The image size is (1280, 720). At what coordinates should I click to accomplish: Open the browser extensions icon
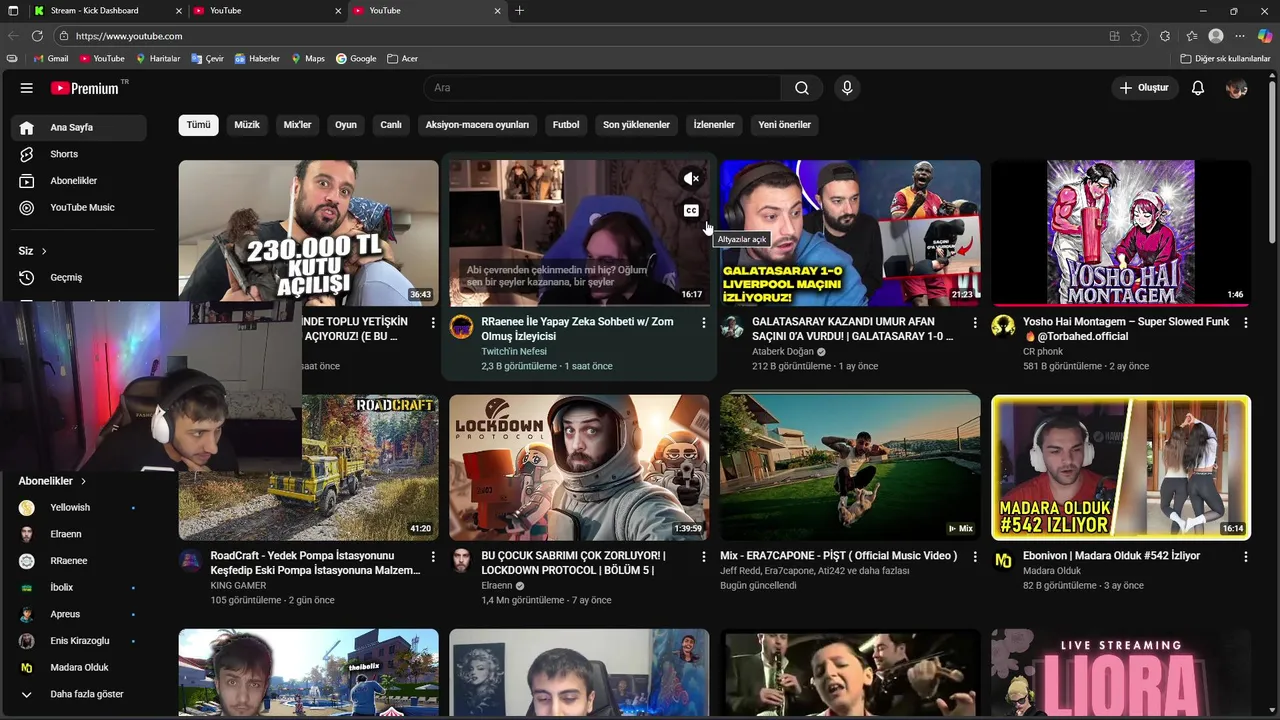tap(1165, 36)
